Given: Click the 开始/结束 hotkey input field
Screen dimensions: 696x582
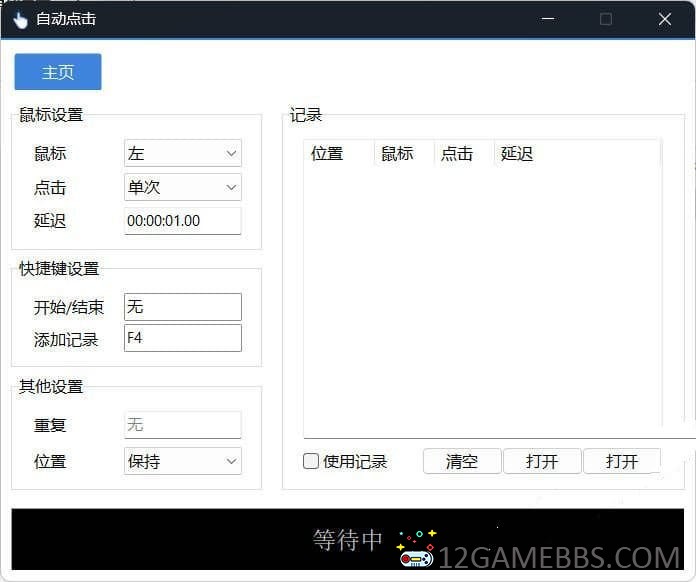Looking at the screenshot, I should pos(182,307).
